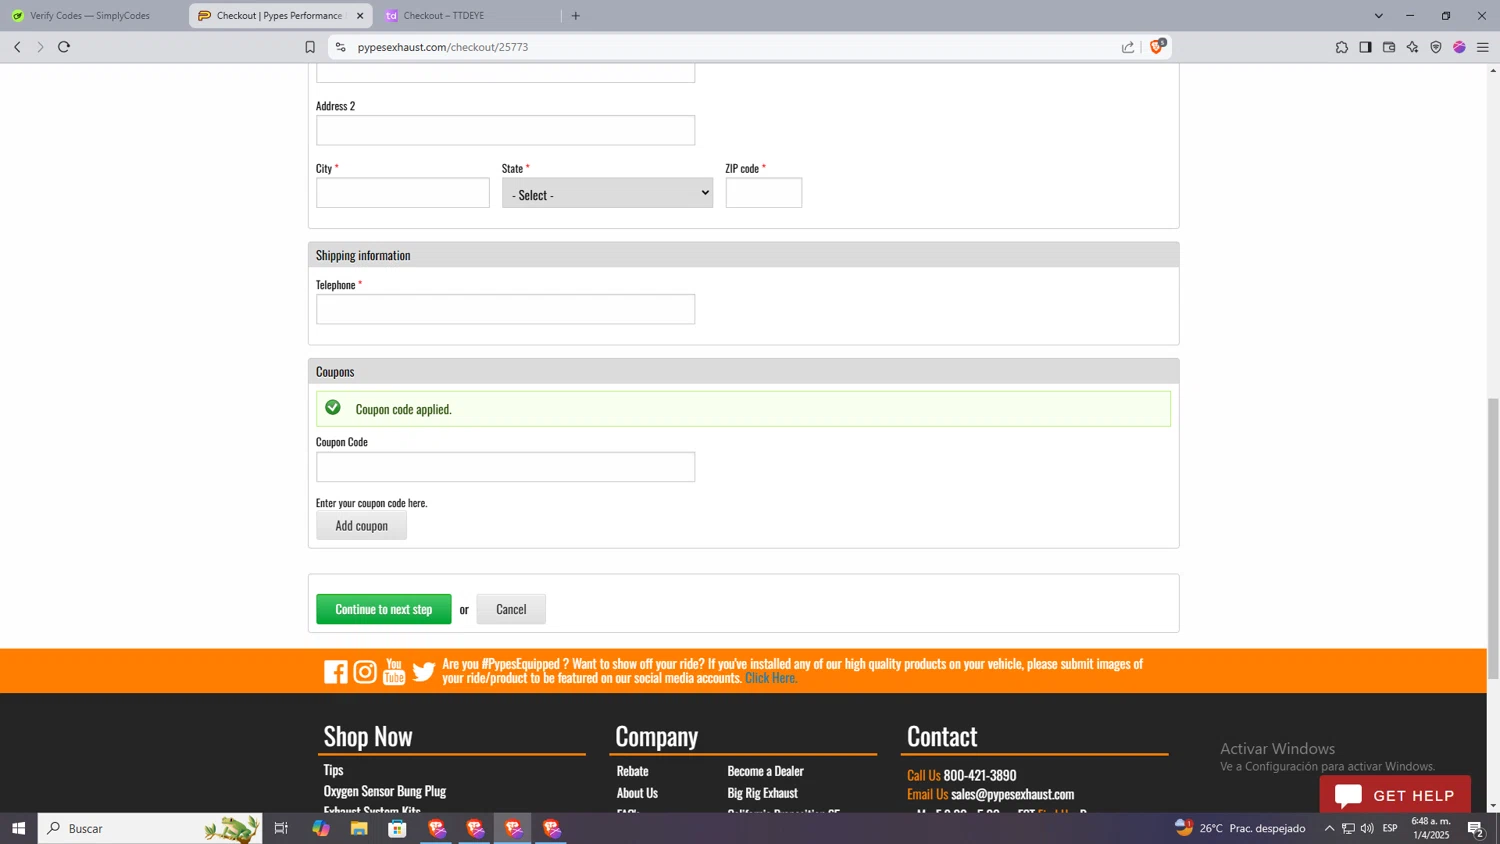
Task: Open the browser hamburger menu
Action: coord(1483,47)
